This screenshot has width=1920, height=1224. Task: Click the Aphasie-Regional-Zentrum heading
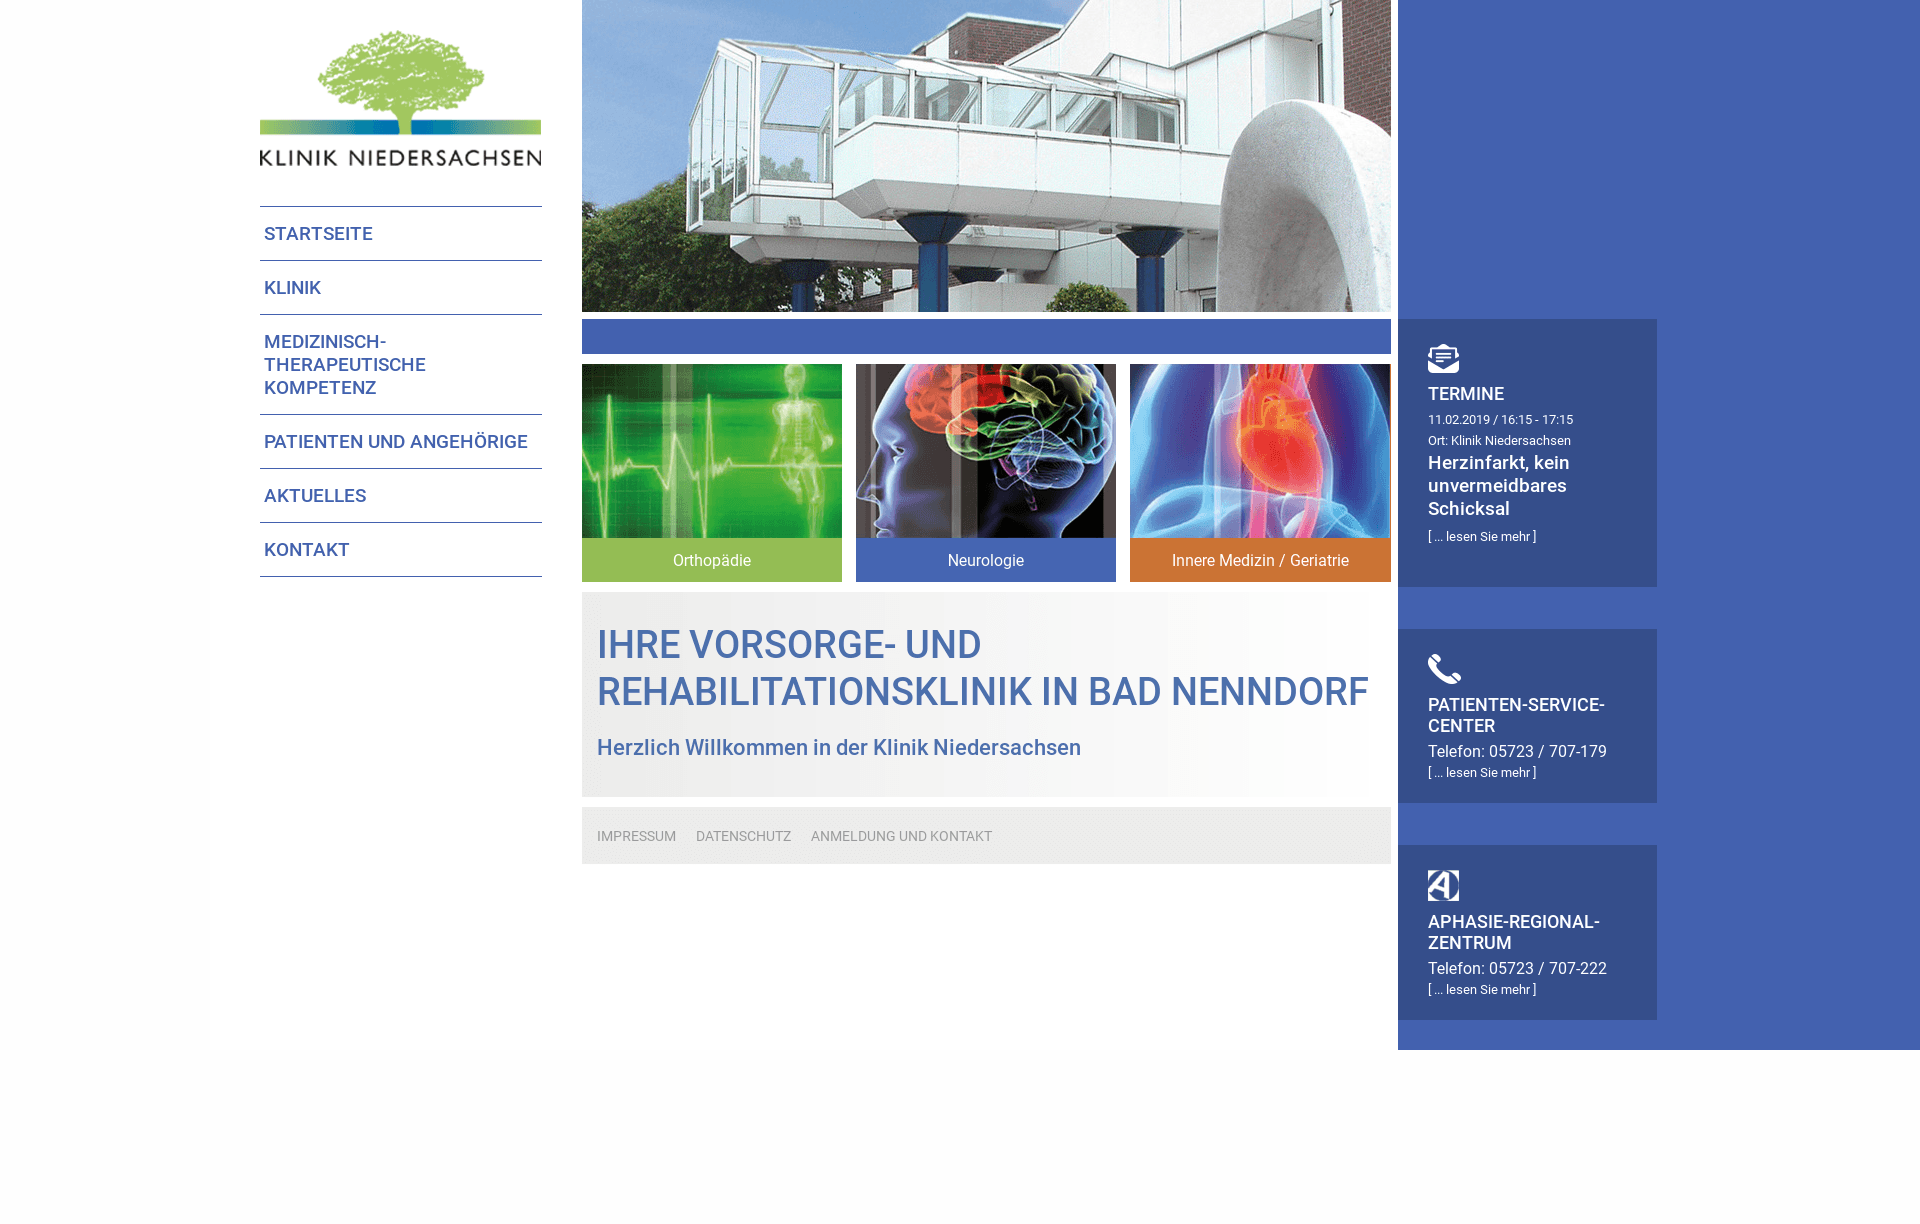1514,932
